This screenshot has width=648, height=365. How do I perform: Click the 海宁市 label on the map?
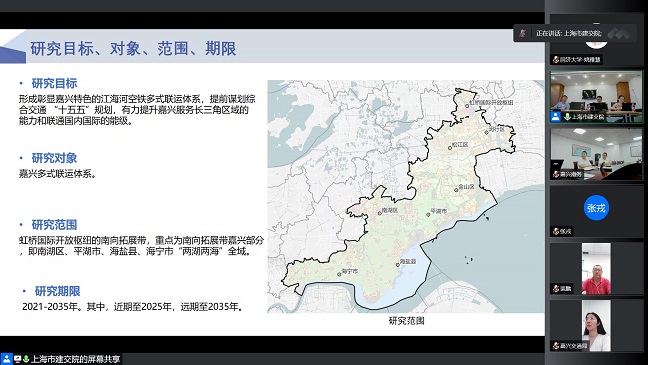(x=350, y=272)
